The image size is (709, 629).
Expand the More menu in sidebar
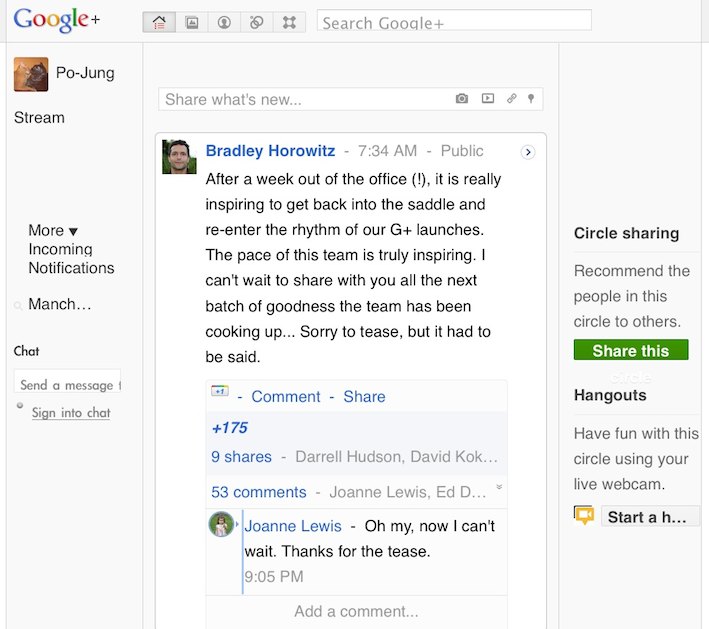[53, 231]
